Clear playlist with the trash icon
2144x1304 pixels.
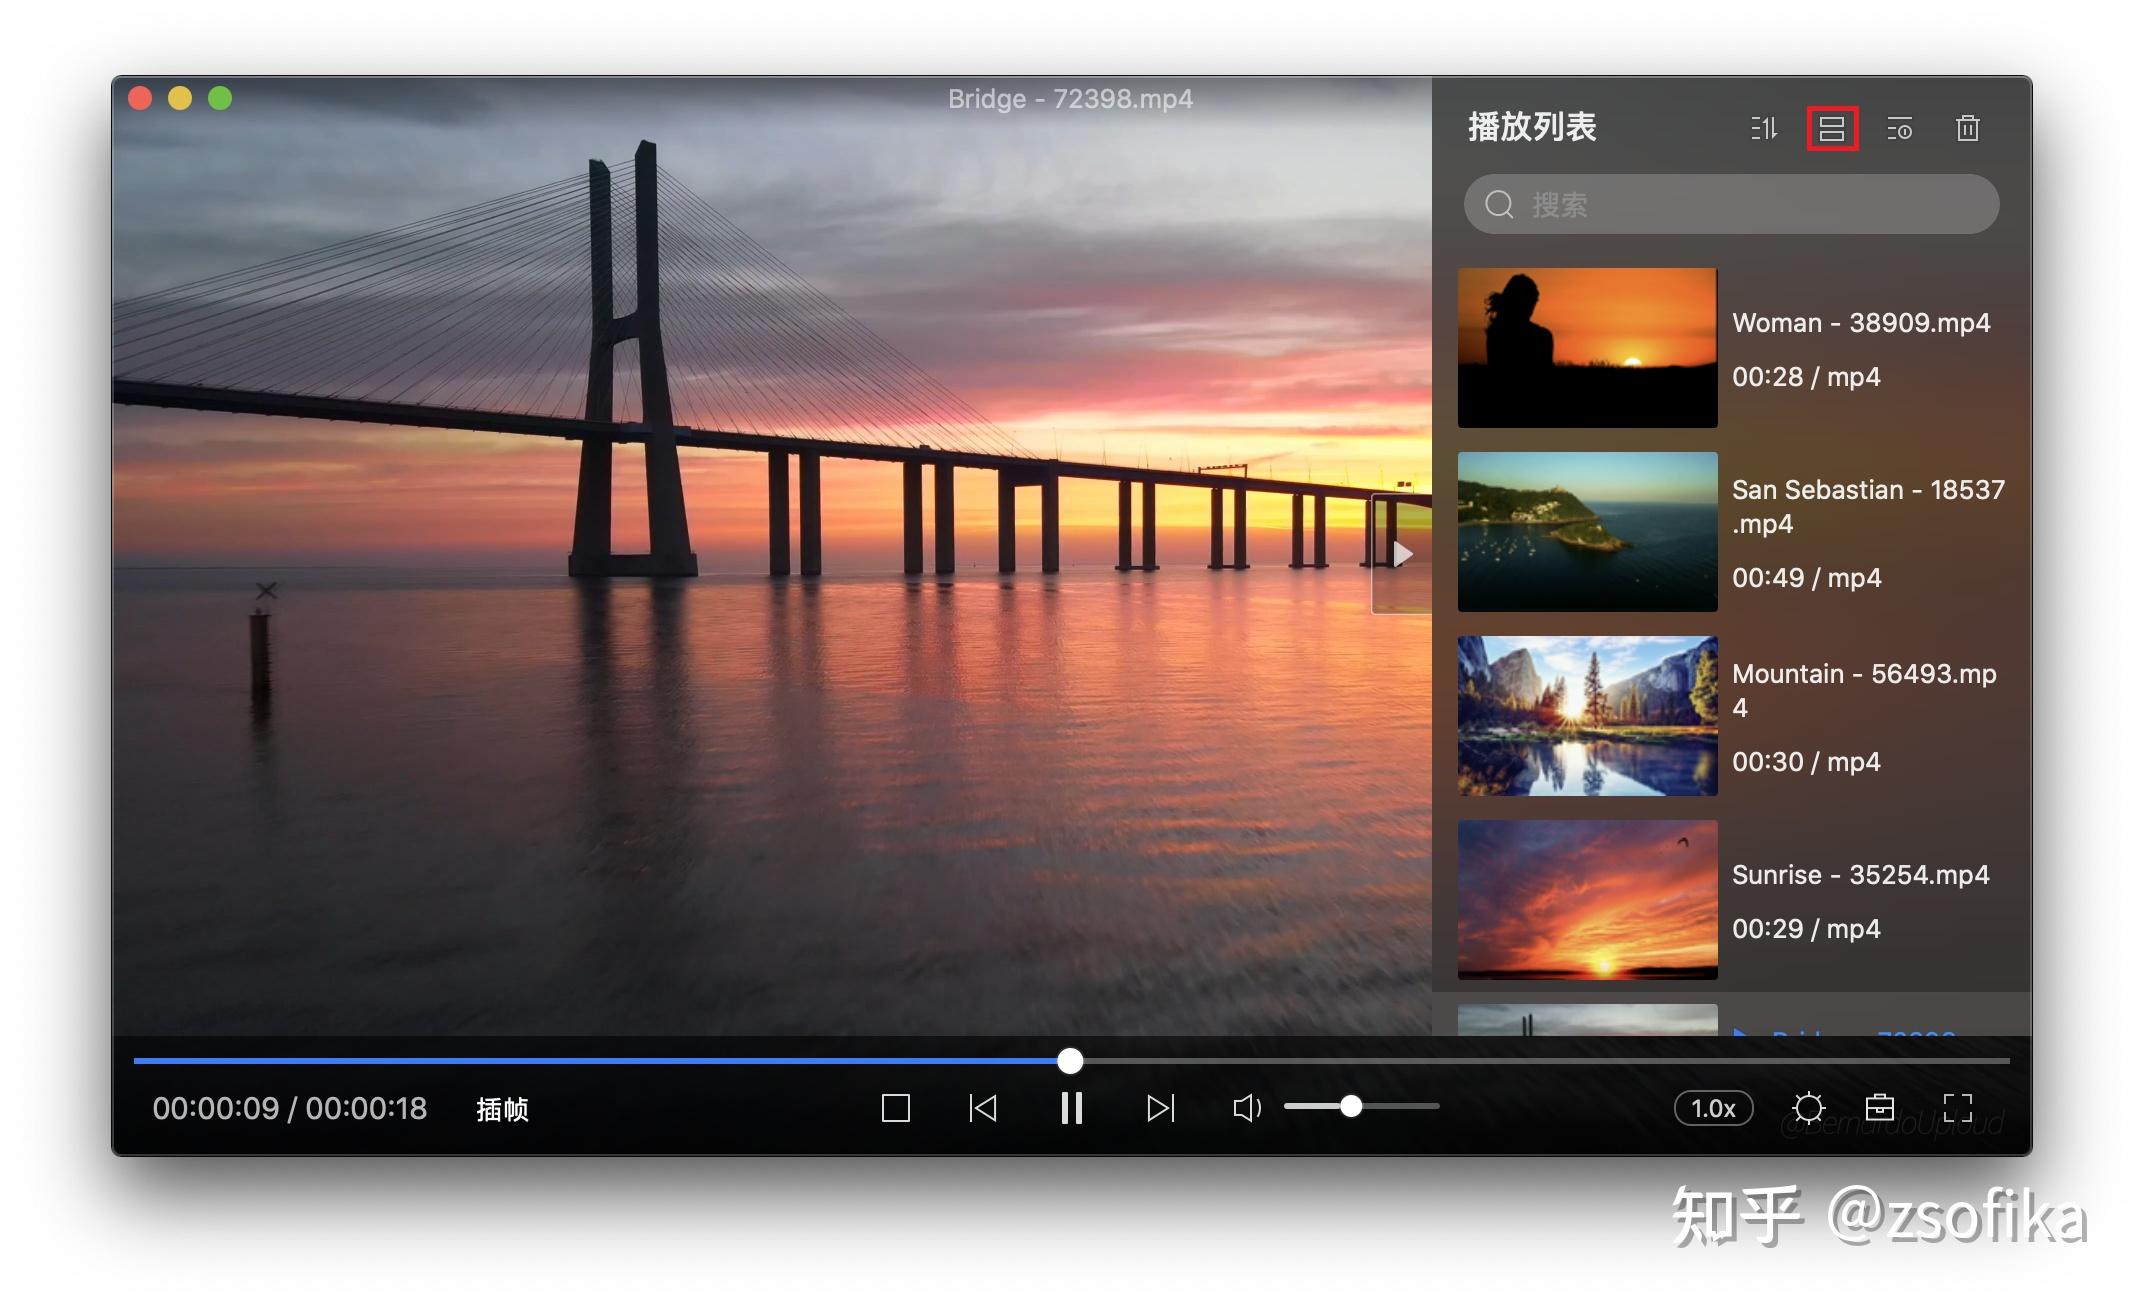point(1968,128)
